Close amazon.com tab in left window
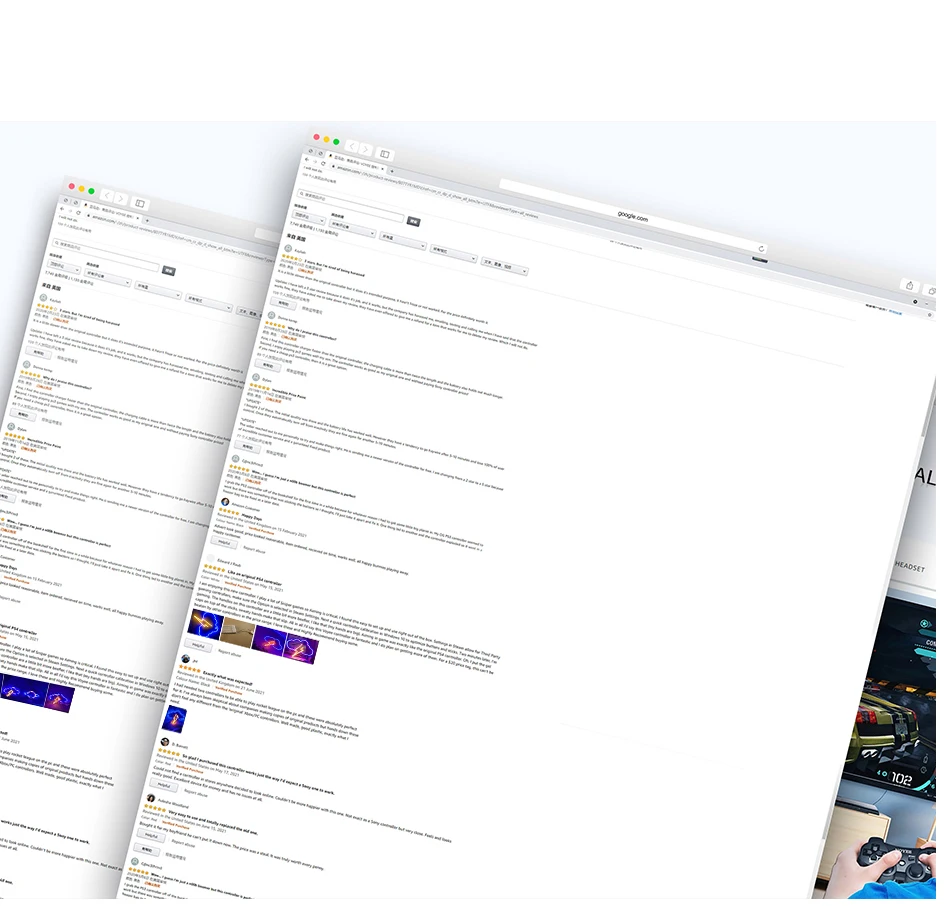Viewport: 950px width, 910px height. click(138, 219)
